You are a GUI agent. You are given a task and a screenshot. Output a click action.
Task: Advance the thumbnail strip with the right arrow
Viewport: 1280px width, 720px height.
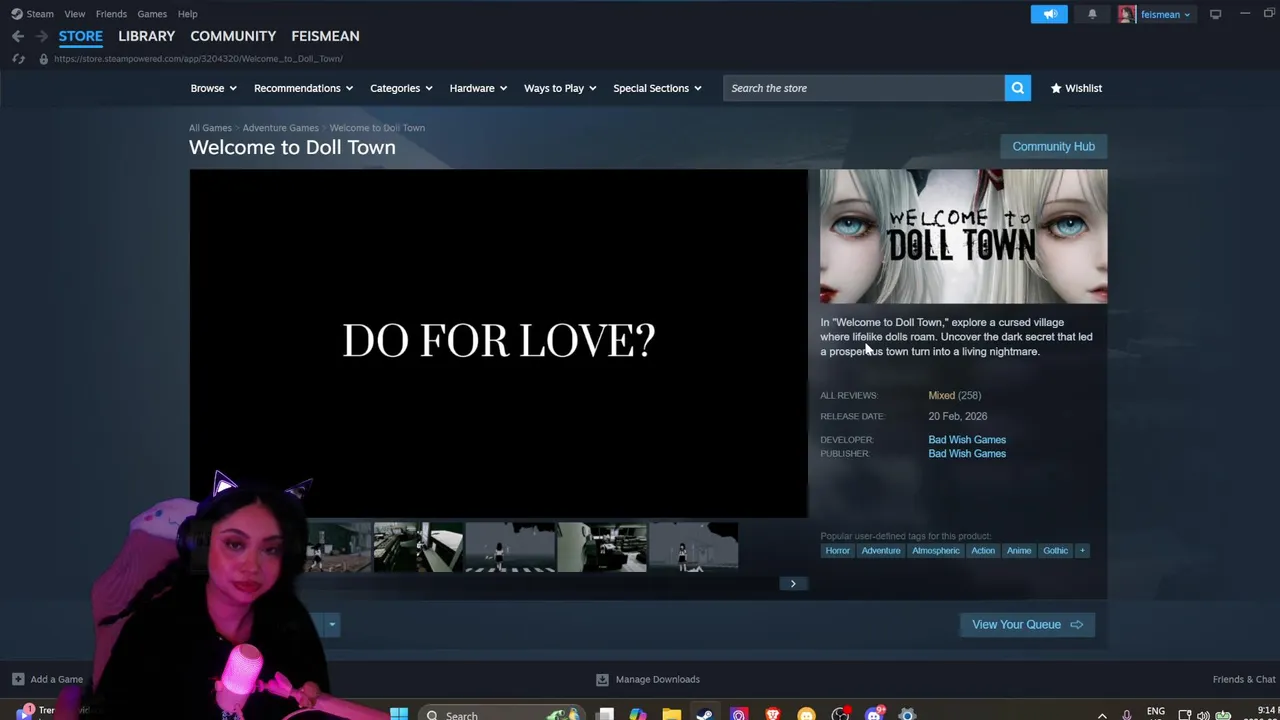pyautogui.click(x=793, y=583)
